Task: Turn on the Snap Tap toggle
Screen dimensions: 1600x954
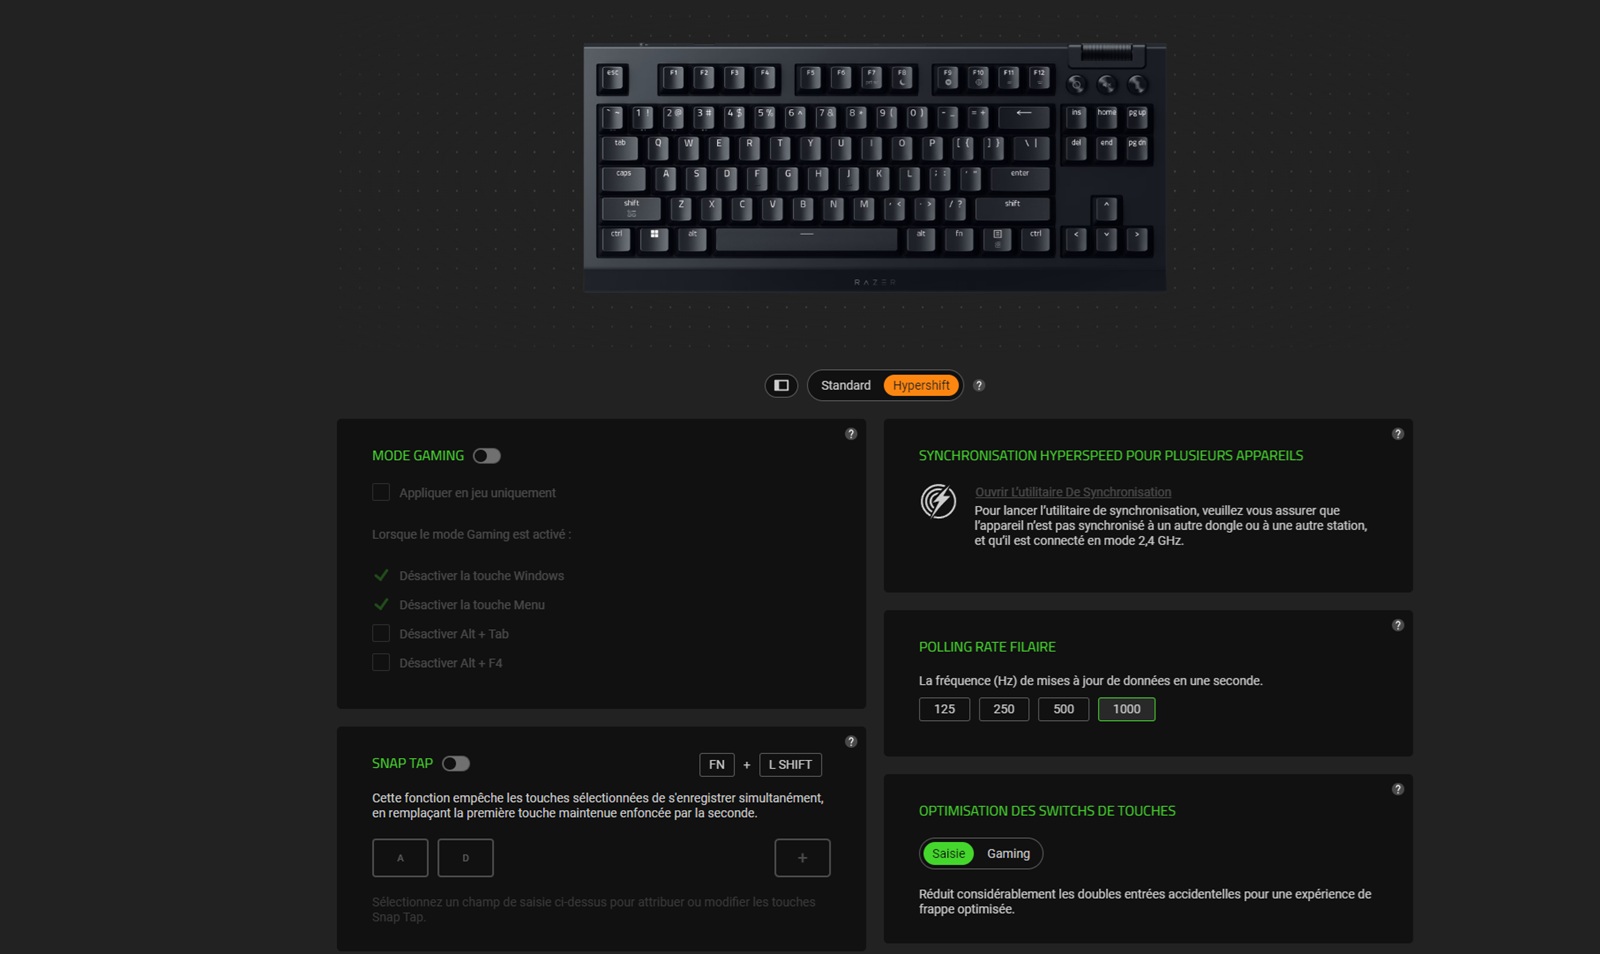Action: 456,764
